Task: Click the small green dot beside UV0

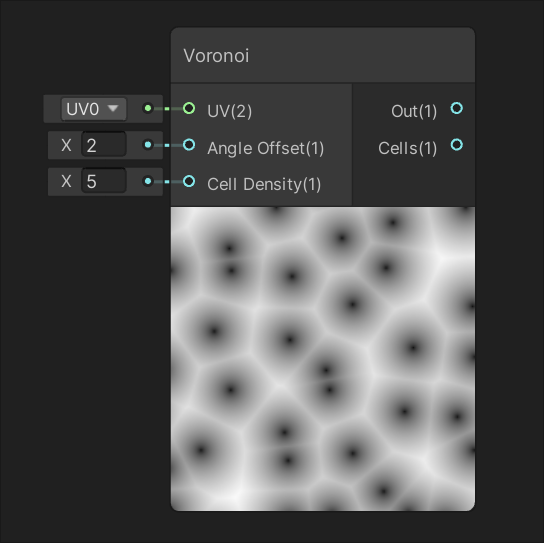Action: (x=148, y=108)
